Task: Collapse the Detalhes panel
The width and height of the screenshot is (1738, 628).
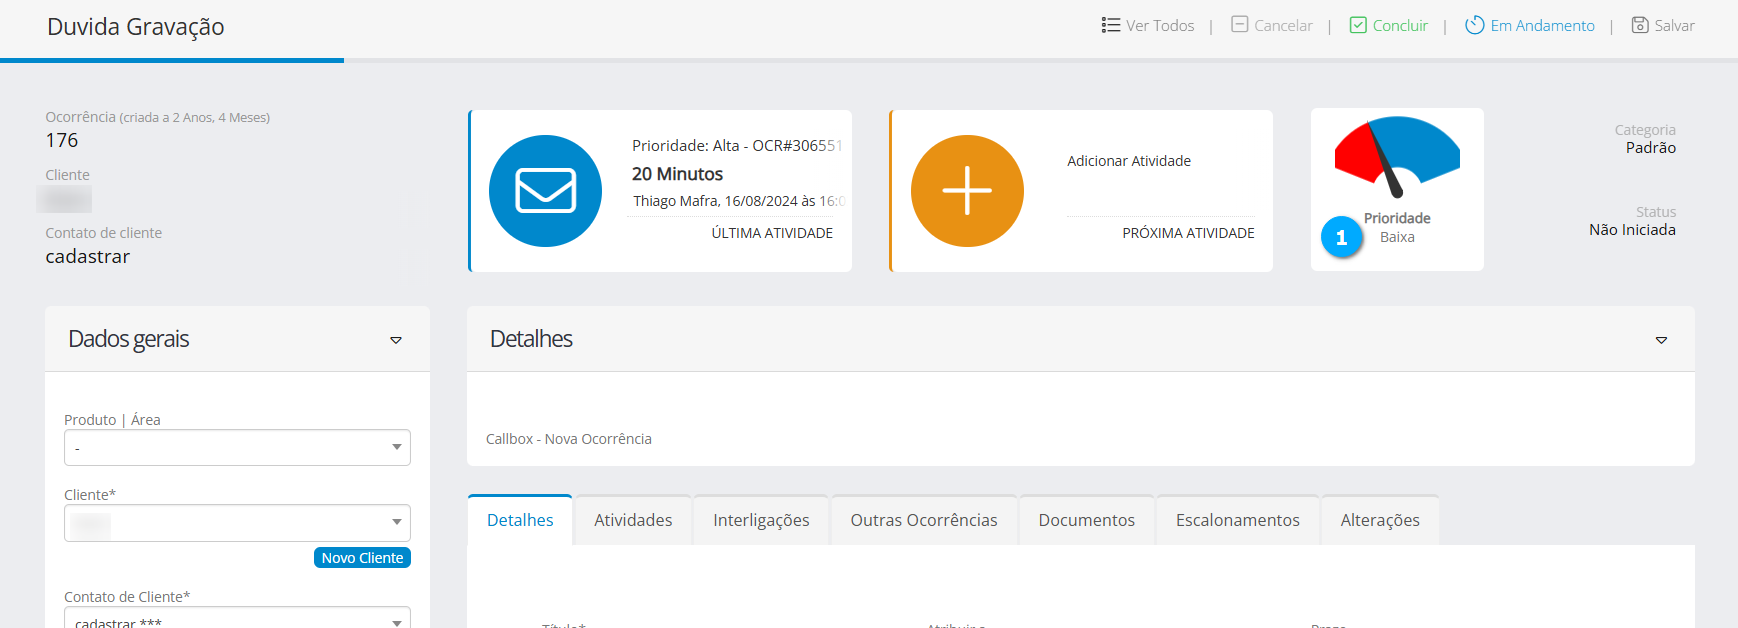Action: coord(1661,340)
